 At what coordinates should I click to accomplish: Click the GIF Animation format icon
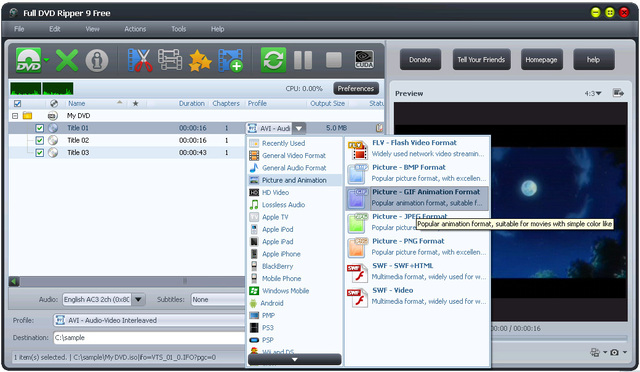pos(358,198)
